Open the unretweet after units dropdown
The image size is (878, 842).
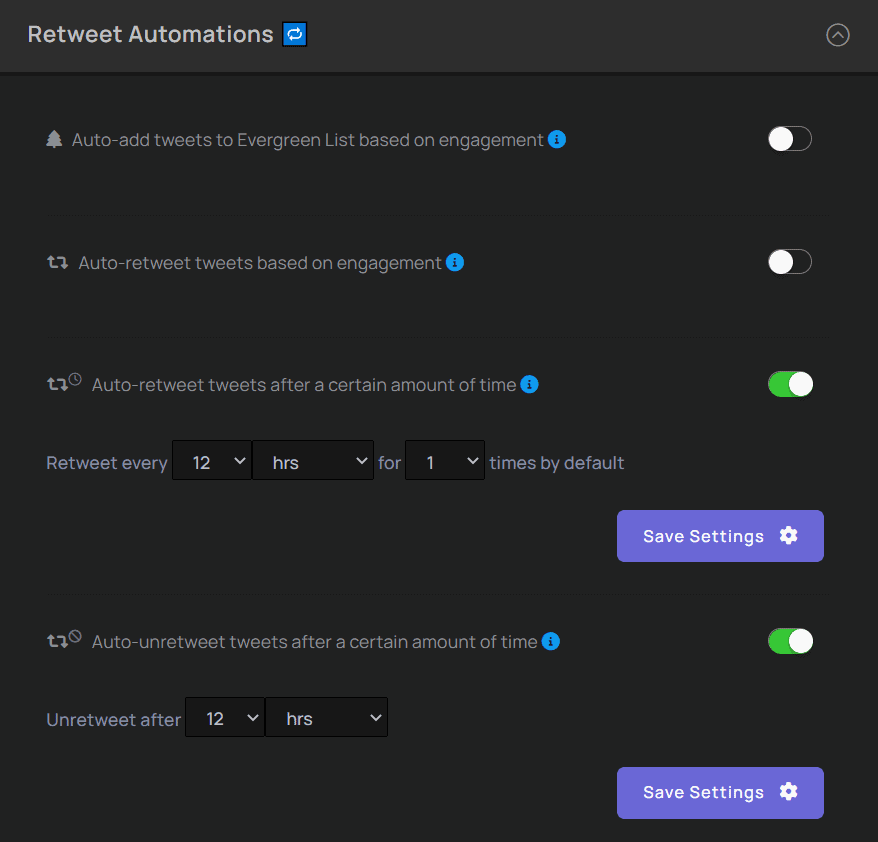[x=326, y=717]
